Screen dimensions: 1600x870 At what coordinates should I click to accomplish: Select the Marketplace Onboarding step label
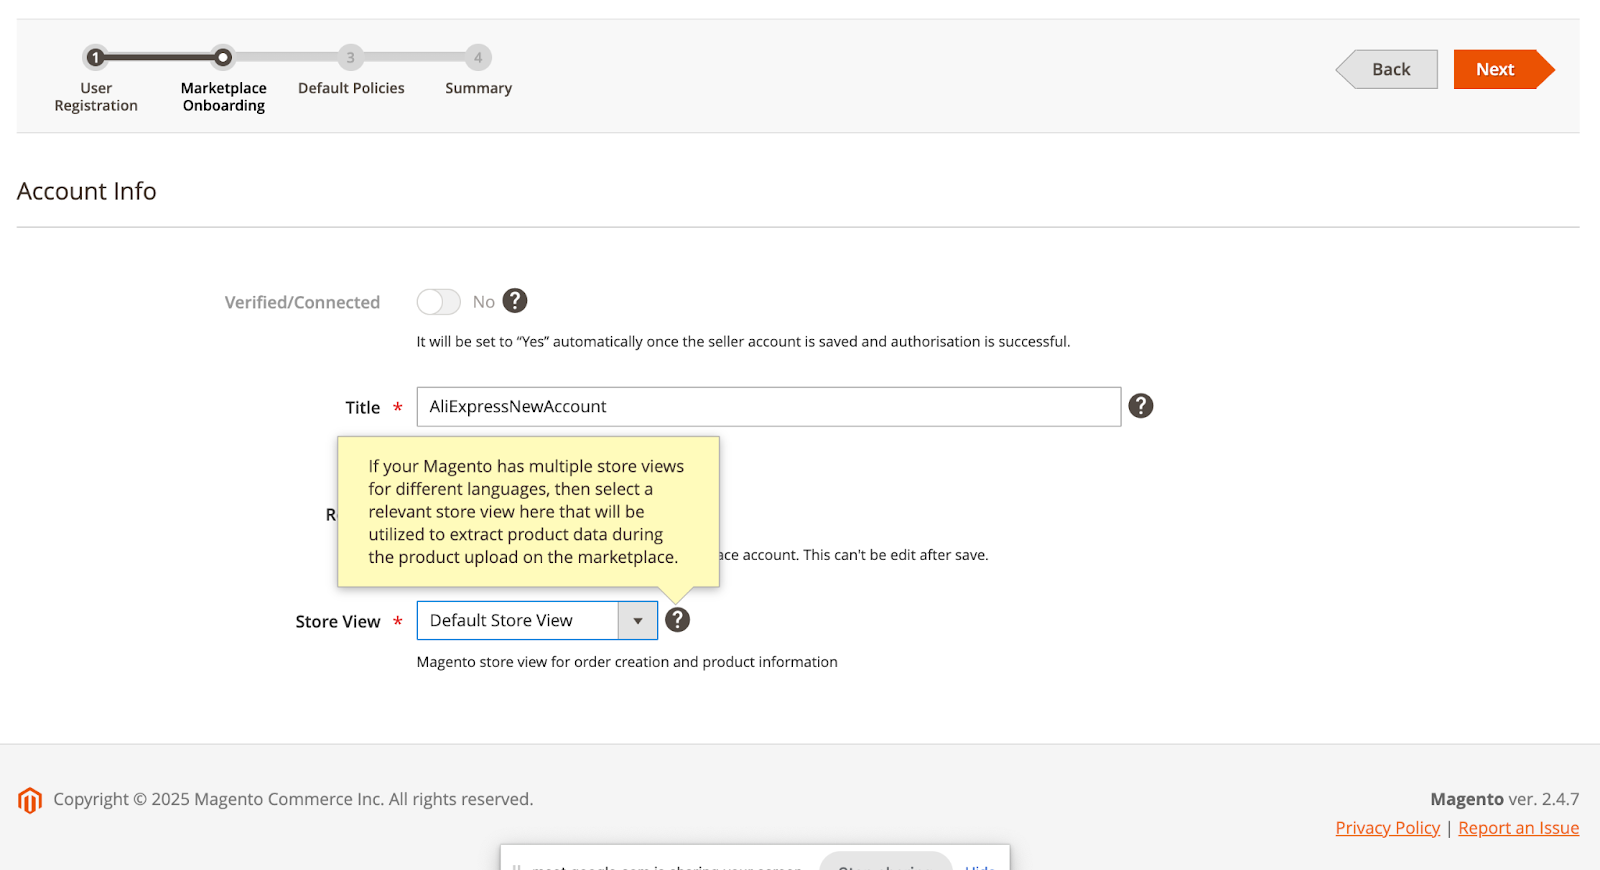(224, 97)
